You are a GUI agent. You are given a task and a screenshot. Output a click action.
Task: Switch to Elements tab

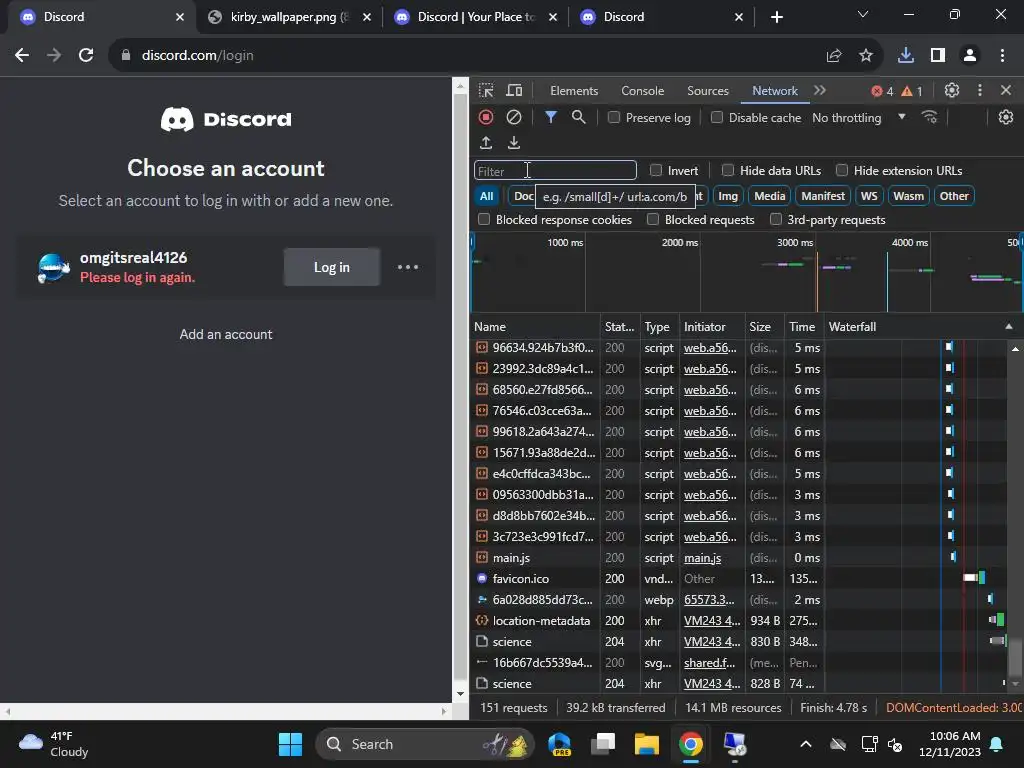574,91
